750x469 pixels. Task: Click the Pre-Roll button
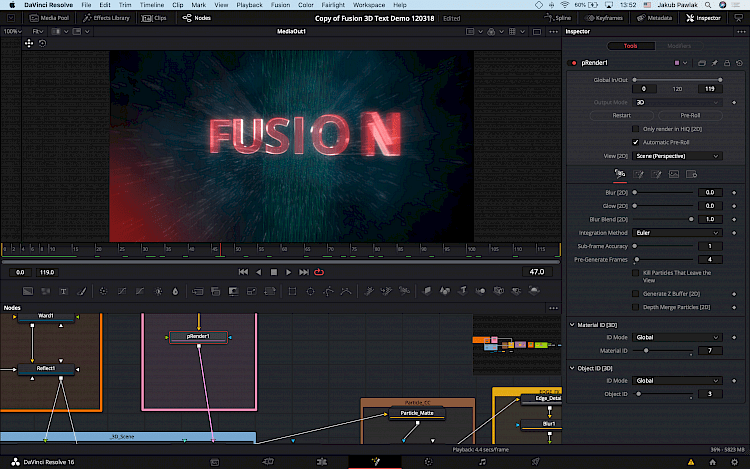[690, 115]
